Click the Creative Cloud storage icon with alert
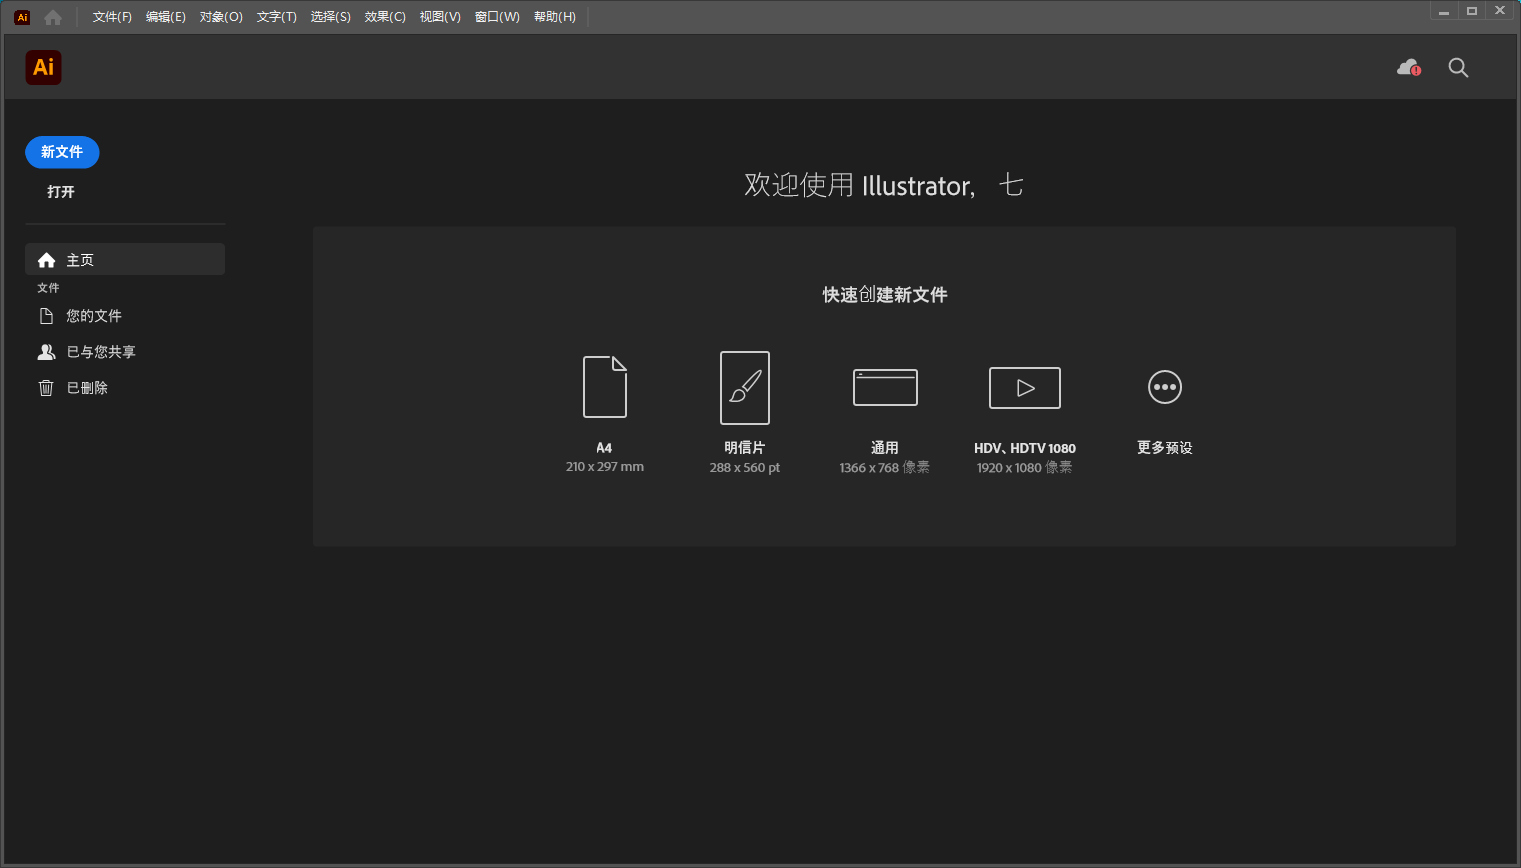 click(x=1408, y=67)
